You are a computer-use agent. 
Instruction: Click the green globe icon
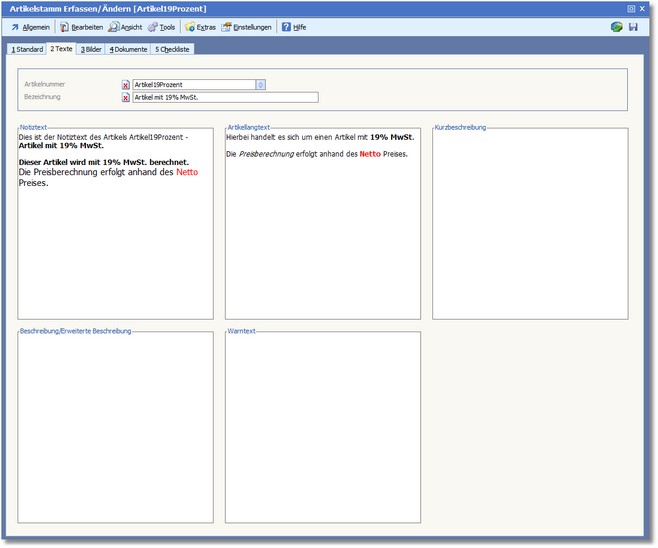[616, 27]
